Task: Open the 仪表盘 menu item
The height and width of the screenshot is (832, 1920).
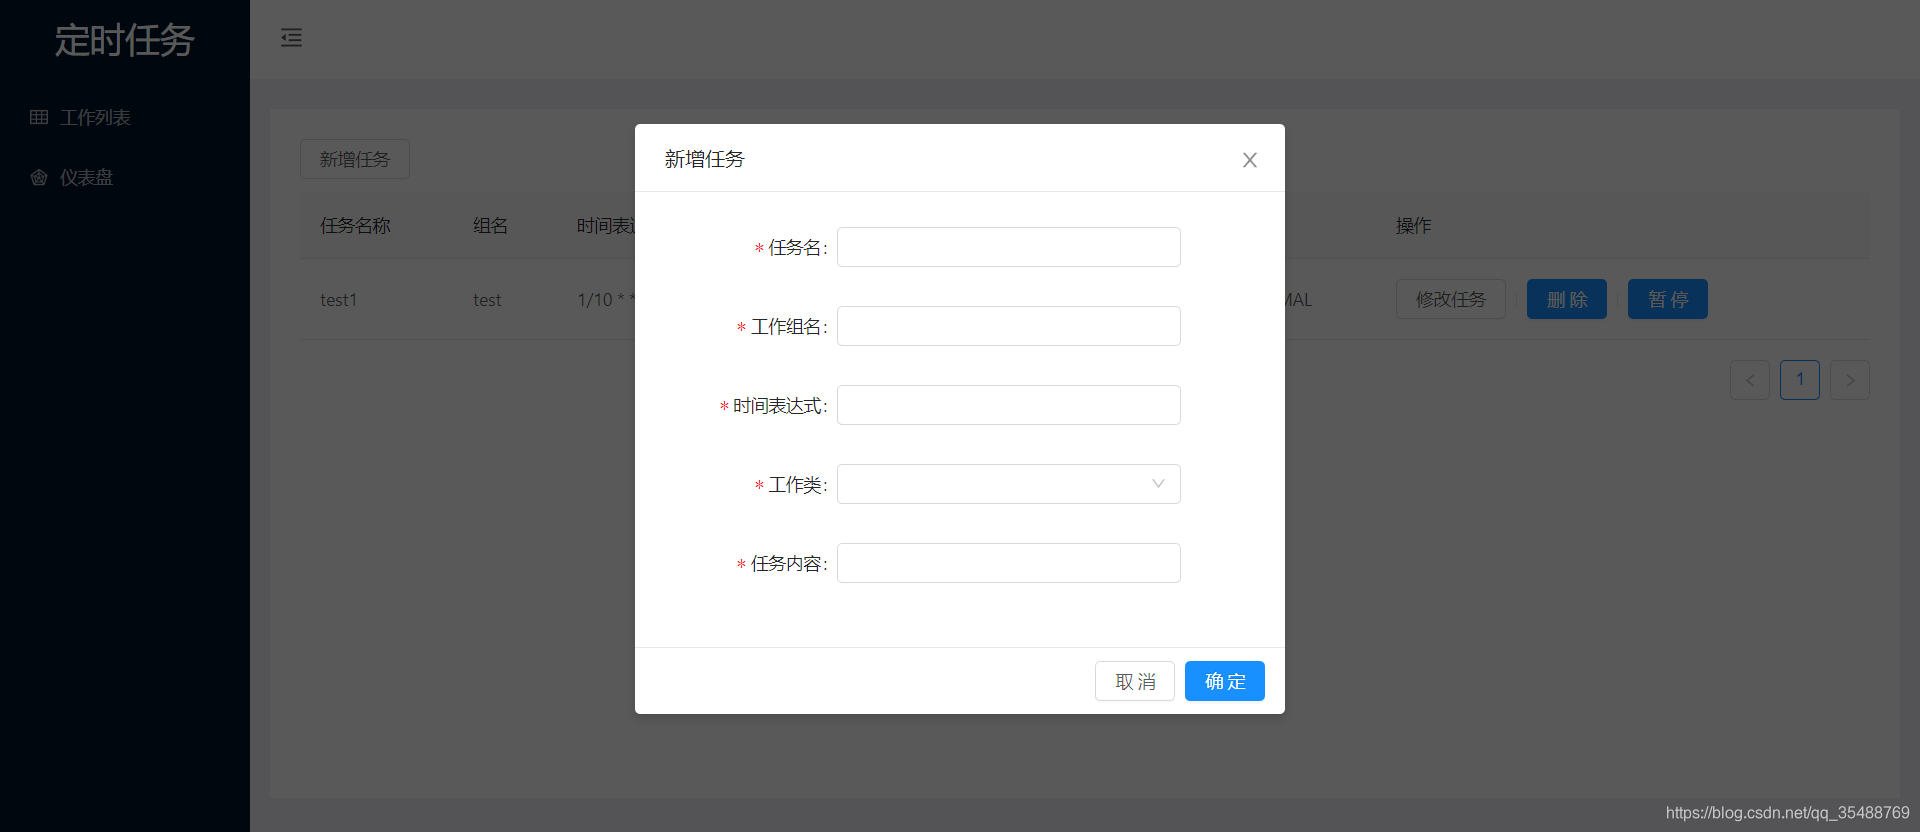Action: (125, 177)
